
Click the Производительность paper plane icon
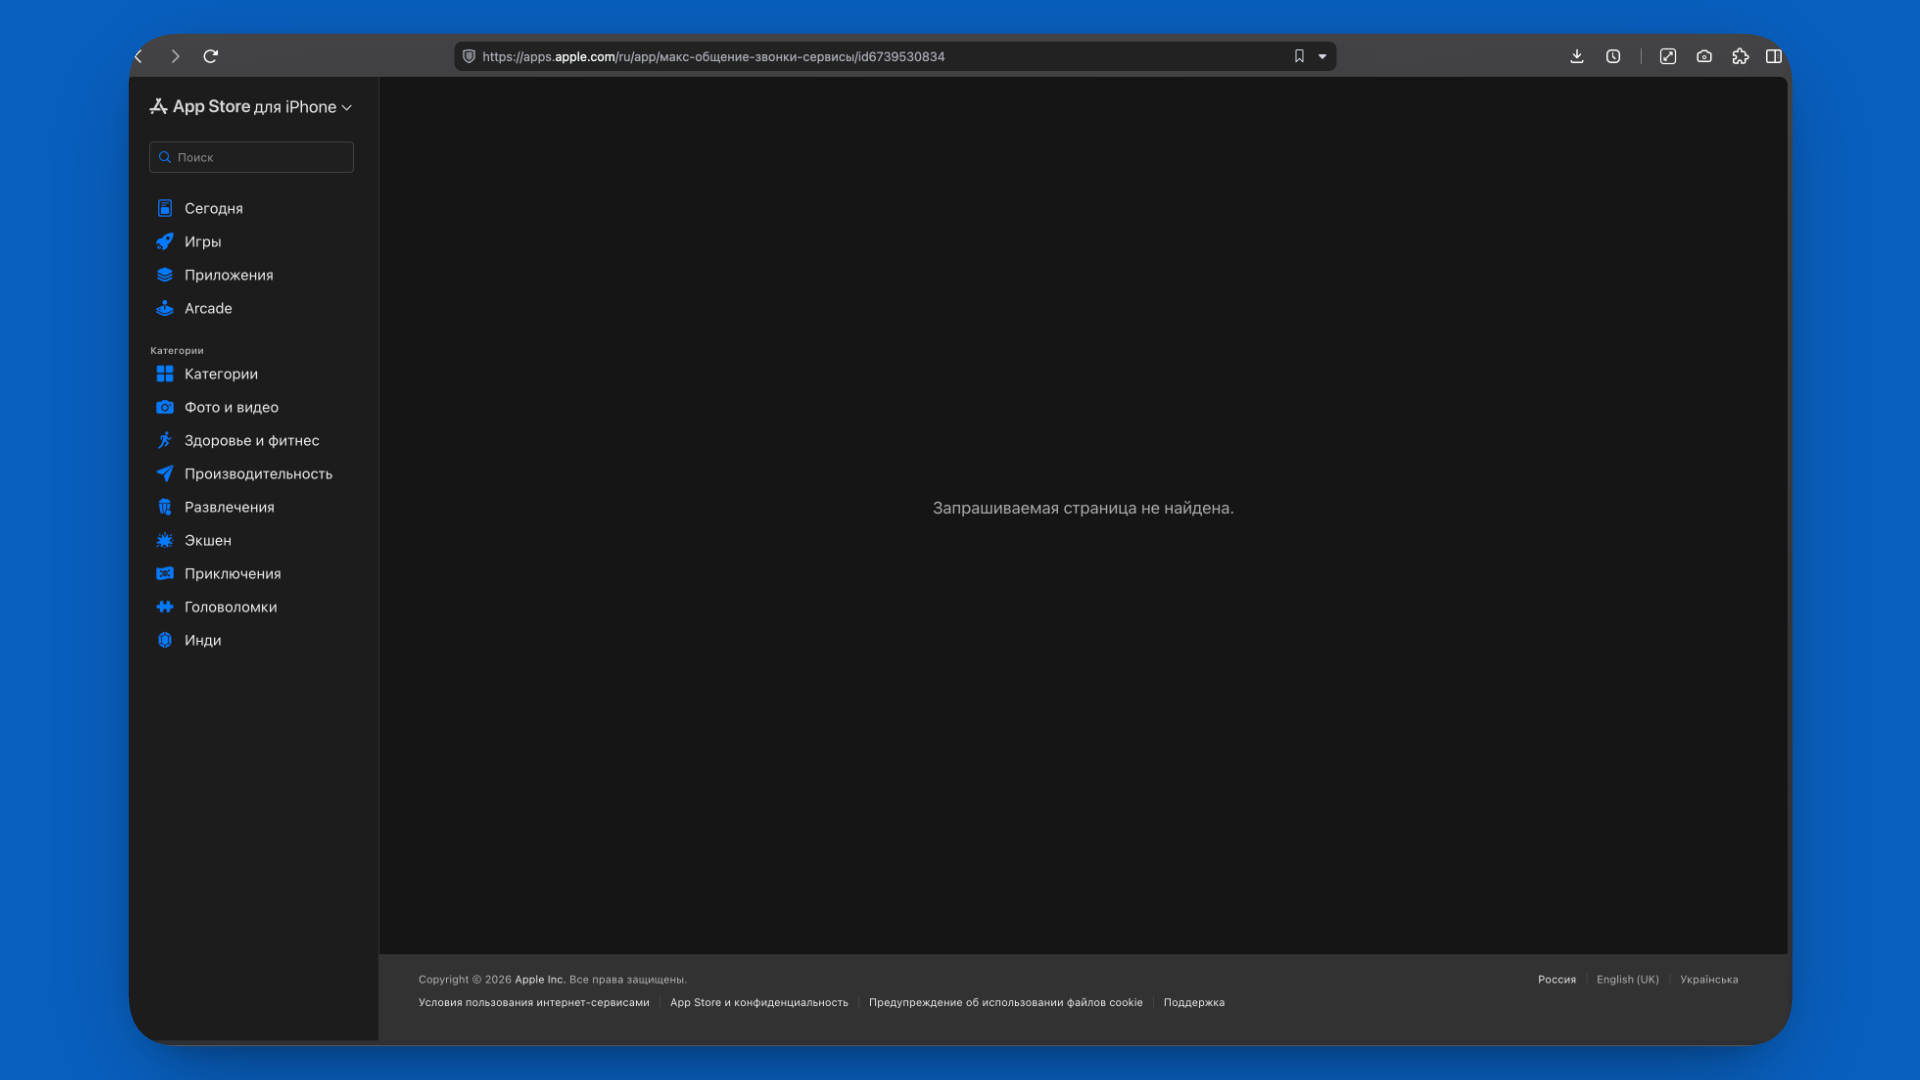(165, 473)
